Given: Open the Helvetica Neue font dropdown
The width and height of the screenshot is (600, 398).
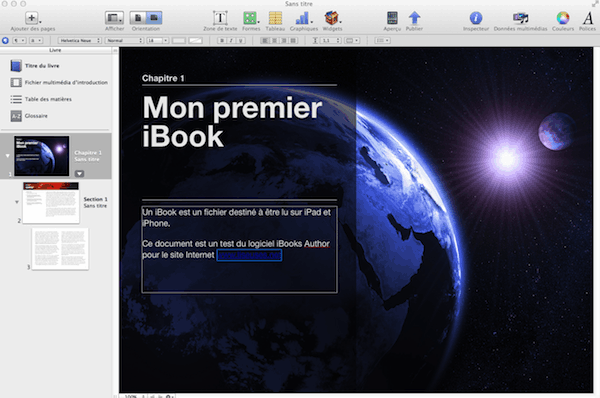Looking at the screenshot, I should [x=80, y=40].
